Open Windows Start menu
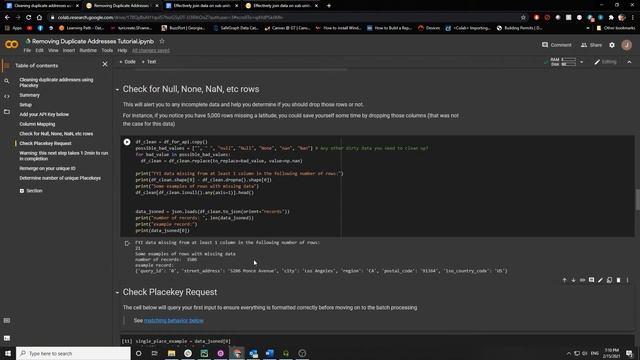The height and width of the screenshot is (360, 640). point(8,353)
